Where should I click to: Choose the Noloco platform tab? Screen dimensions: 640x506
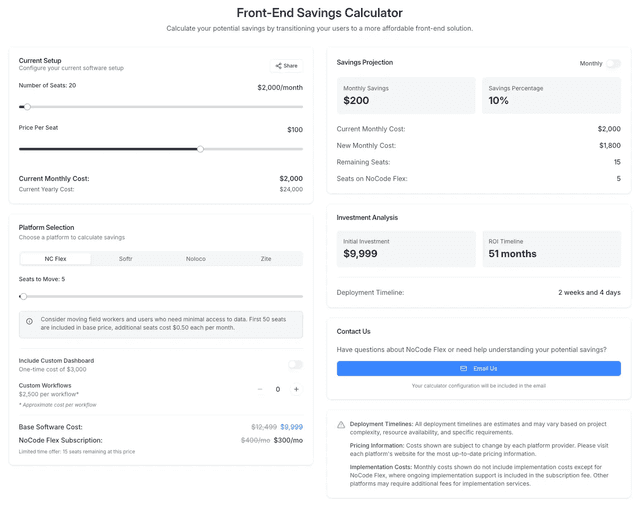pyautogui.click(x=196, y=259)
